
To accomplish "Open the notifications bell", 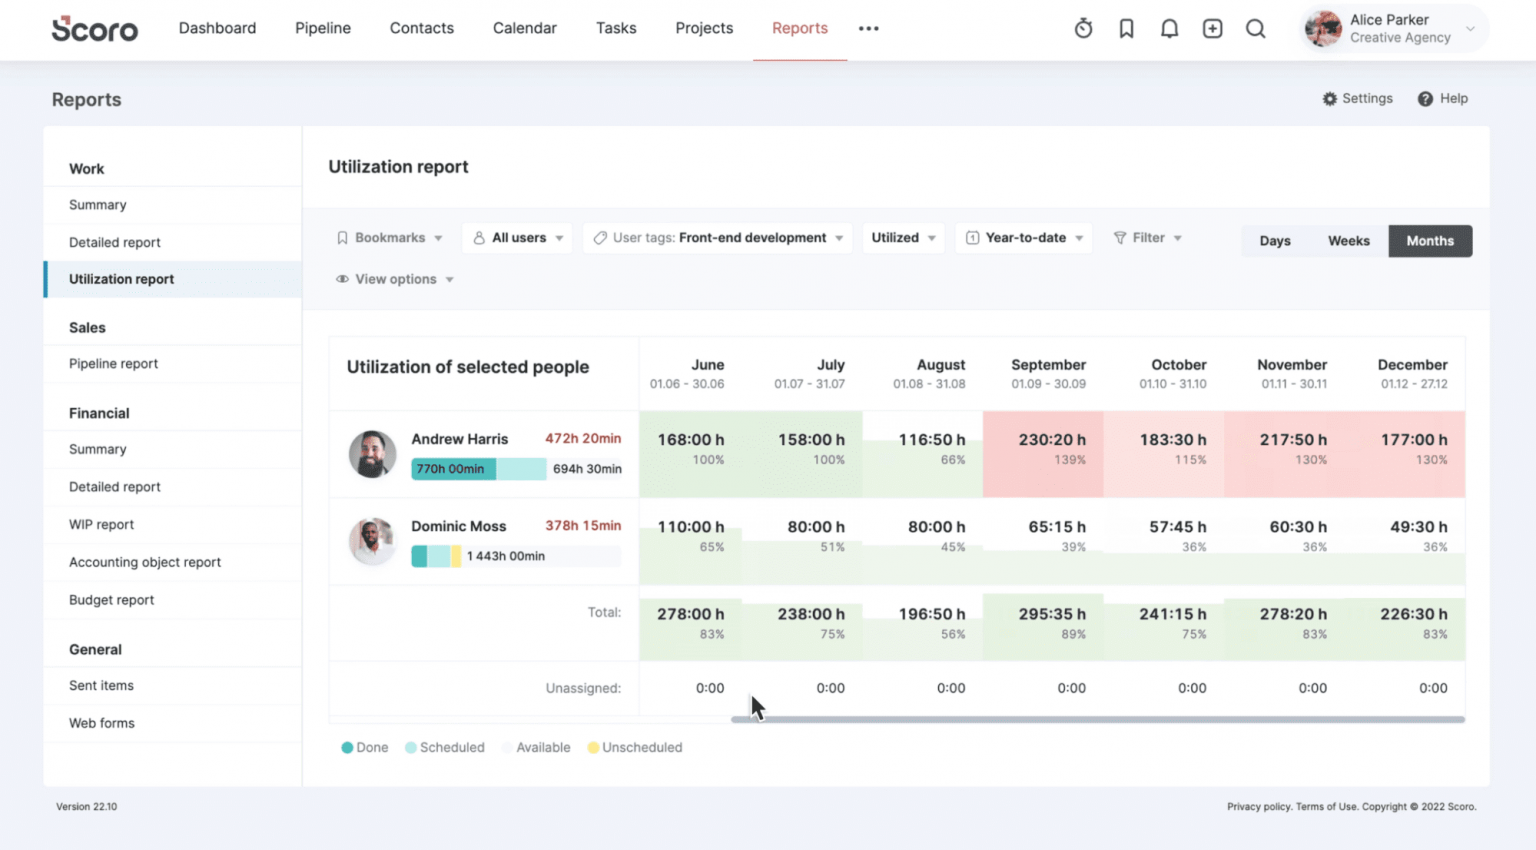I will (1169, 28).
